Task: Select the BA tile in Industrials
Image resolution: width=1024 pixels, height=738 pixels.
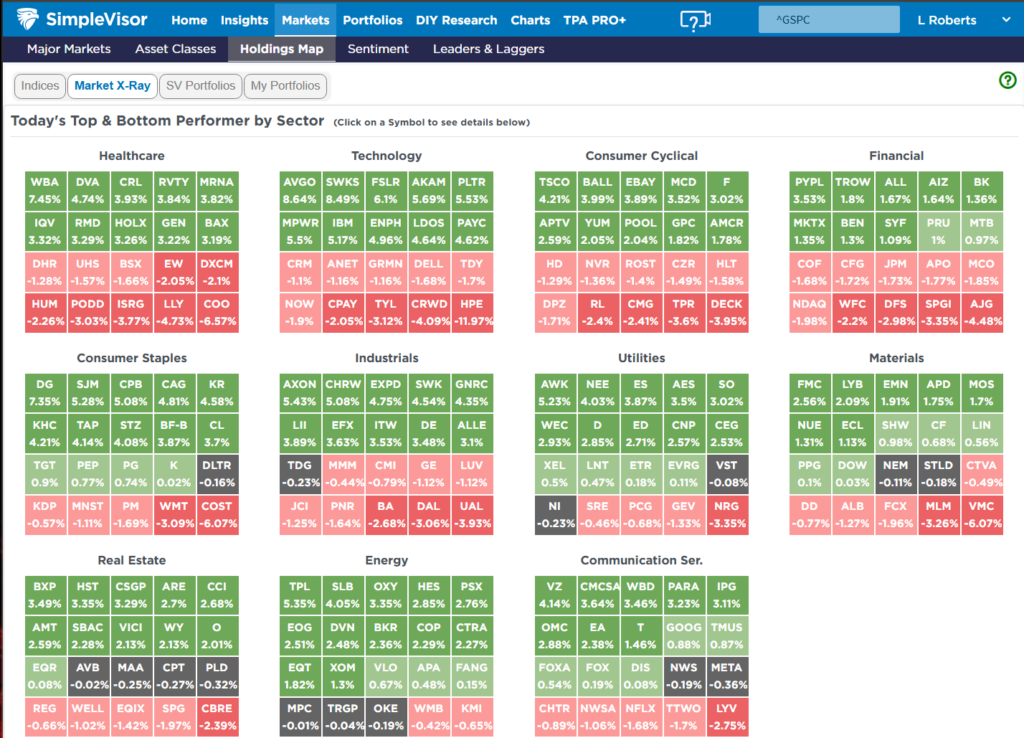Action: (x=386, y=515)
